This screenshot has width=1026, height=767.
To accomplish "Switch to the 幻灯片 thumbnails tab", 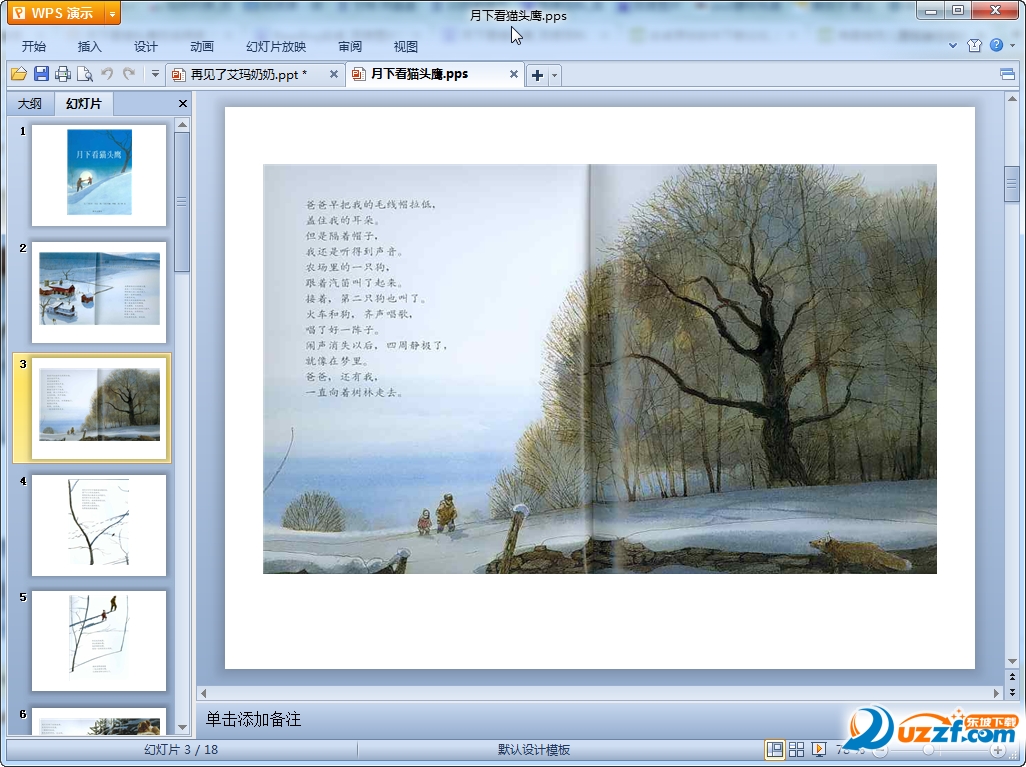I will pyautogui.click(x=84, y=103).
